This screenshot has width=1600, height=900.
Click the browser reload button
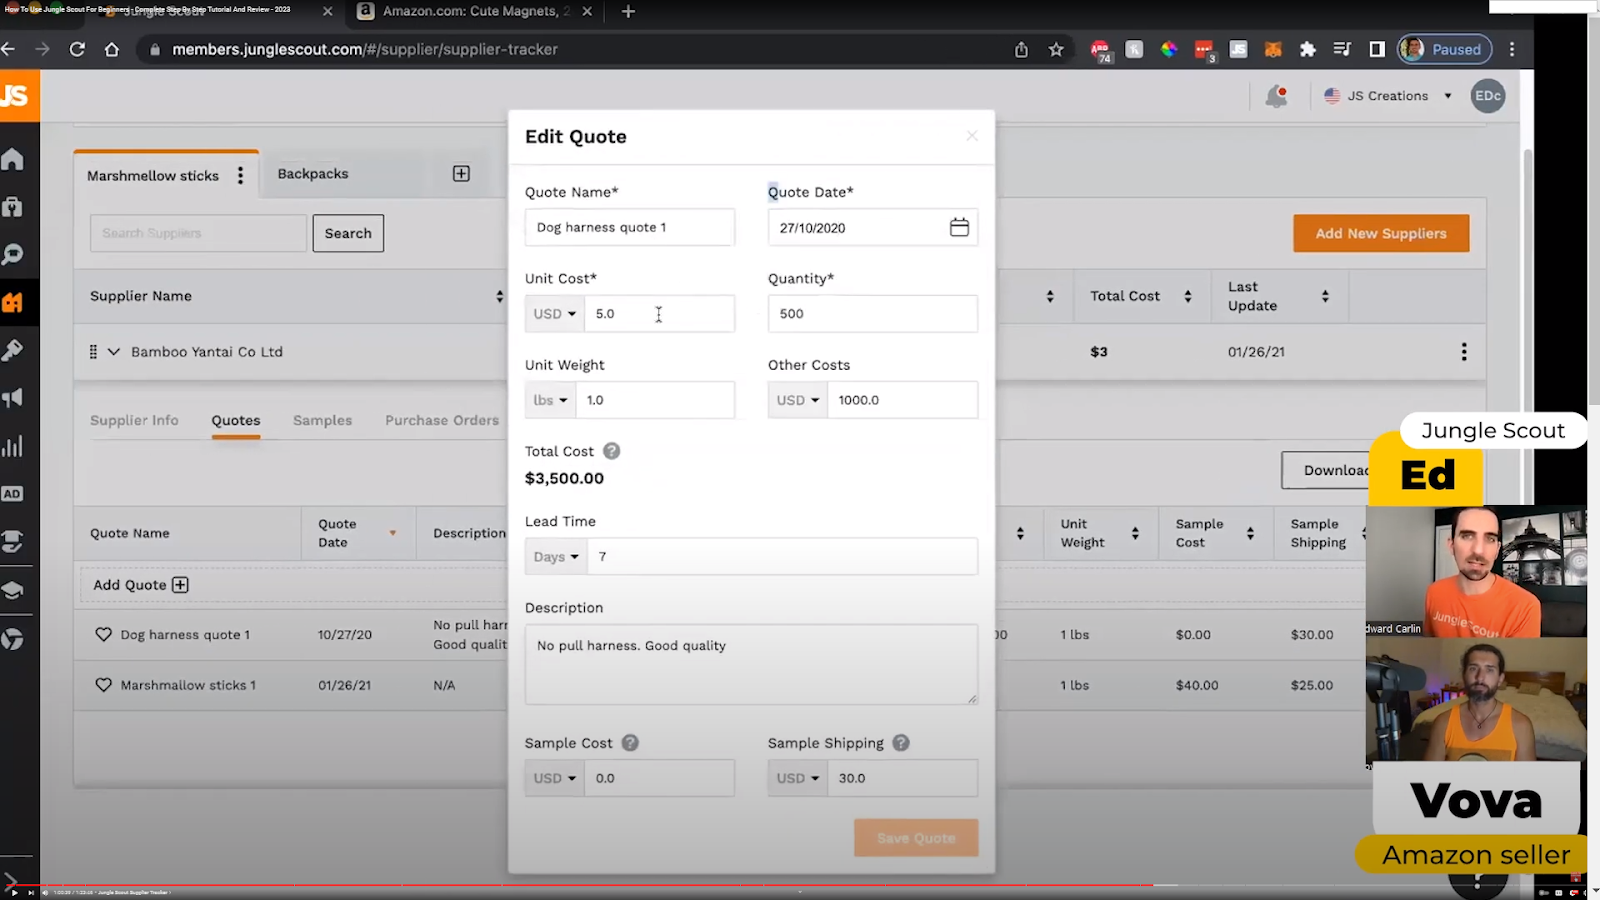pos(77,49)
